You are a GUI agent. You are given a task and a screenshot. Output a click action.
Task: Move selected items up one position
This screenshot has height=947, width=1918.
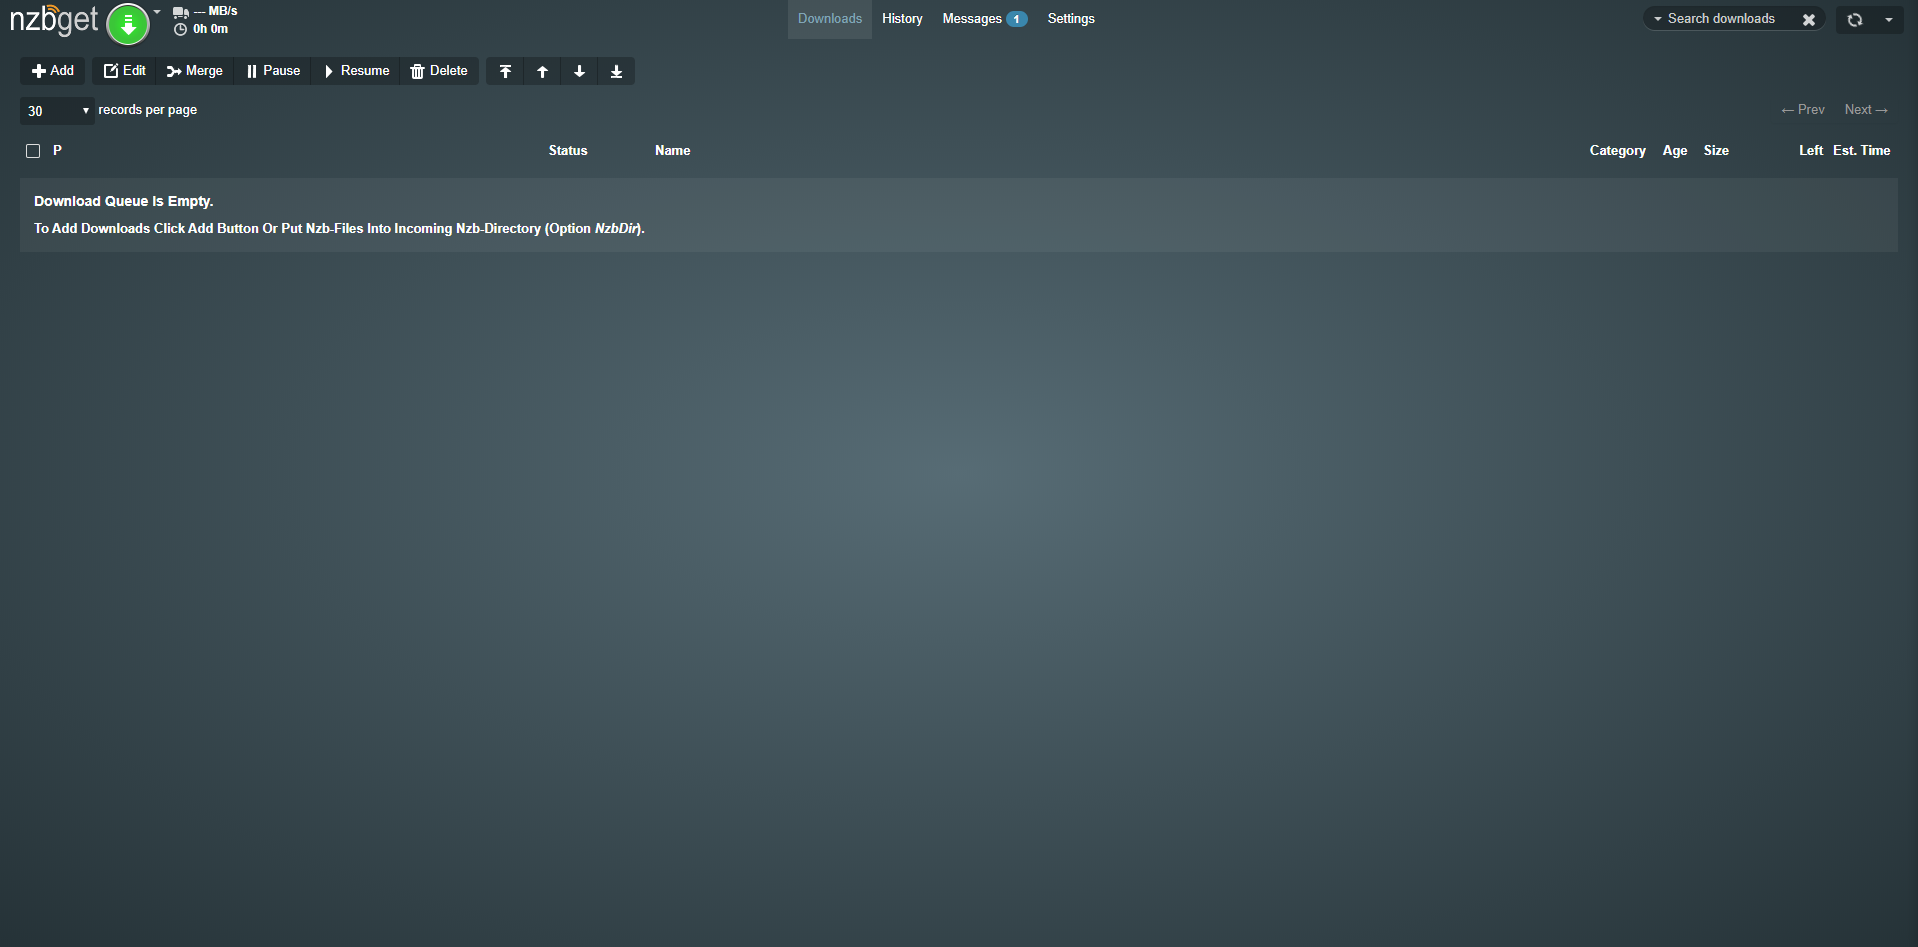pos(542,71)
